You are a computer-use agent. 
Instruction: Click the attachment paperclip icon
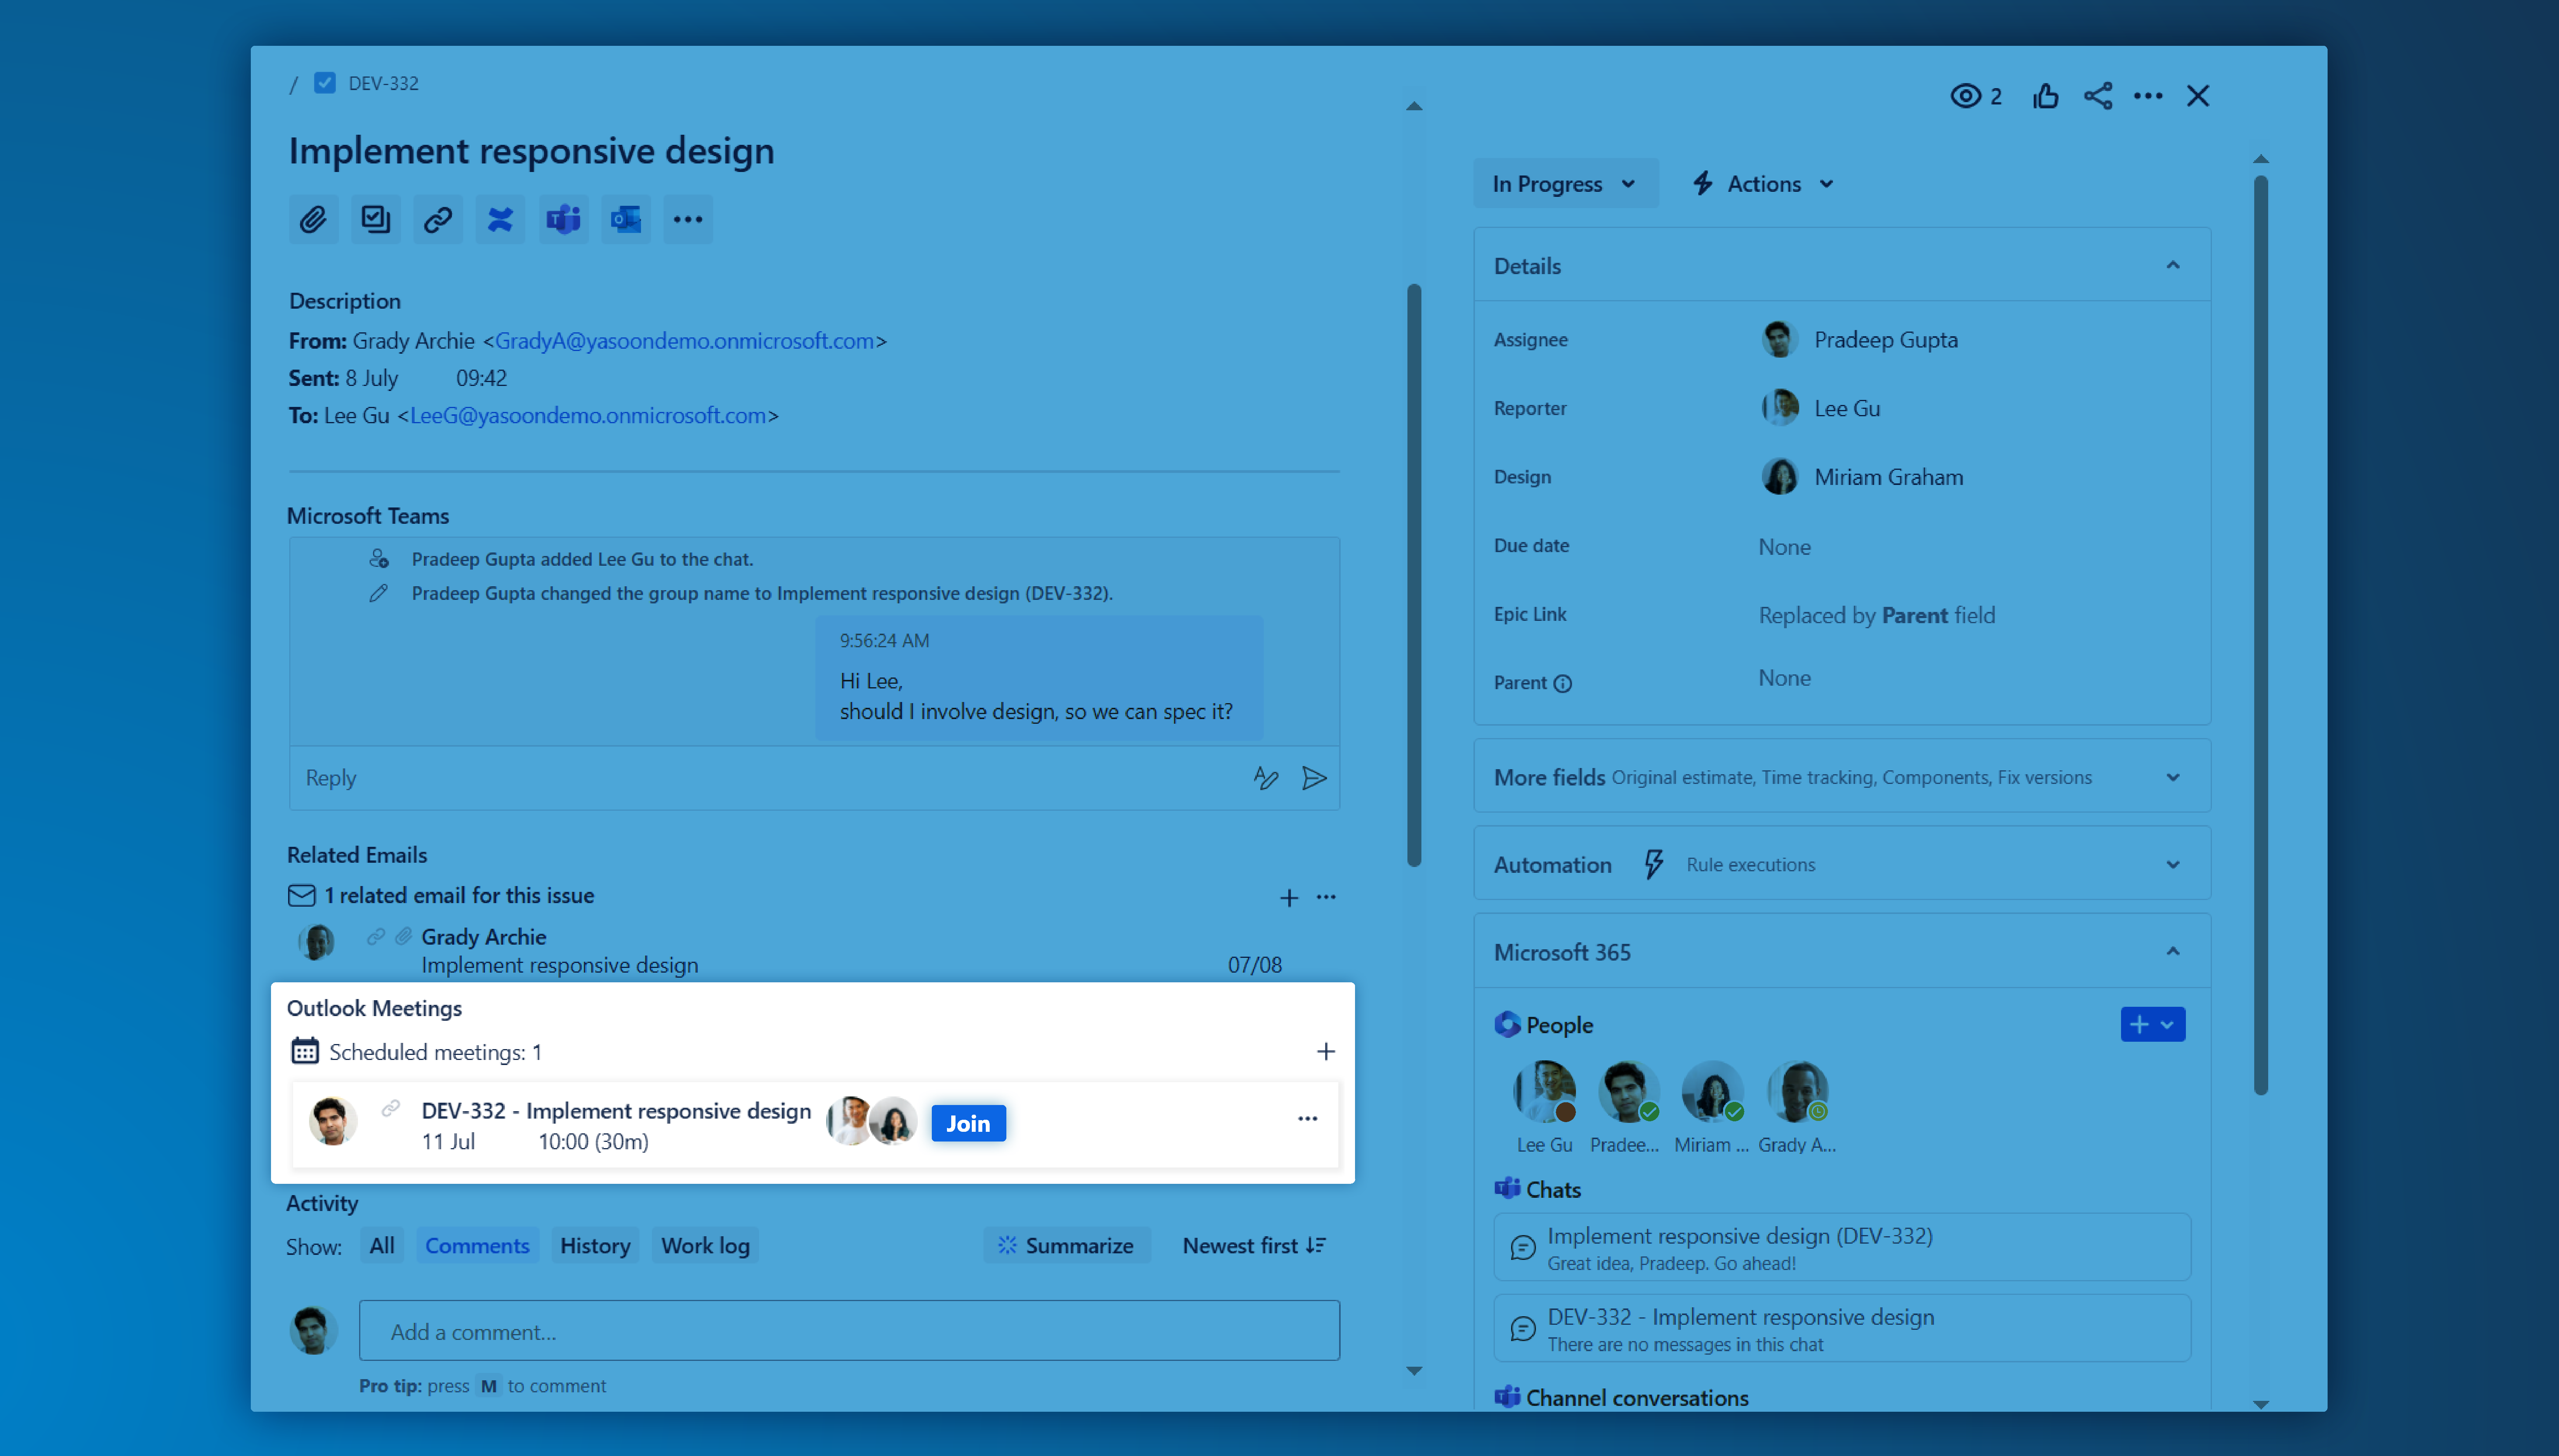click(313, 219)
